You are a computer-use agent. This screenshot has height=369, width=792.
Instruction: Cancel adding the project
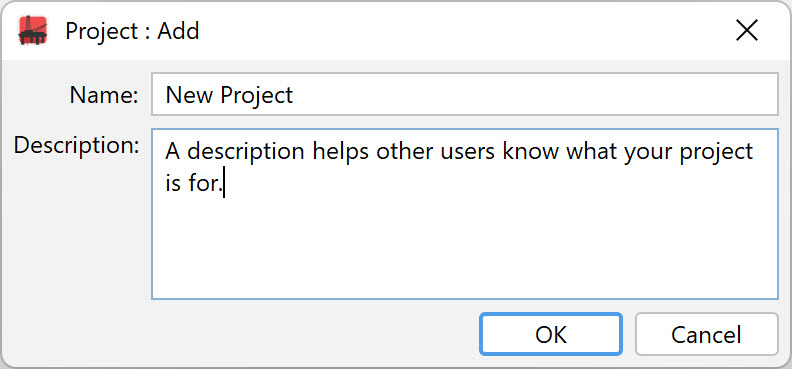pyautogui.click(x=706, y=334)
